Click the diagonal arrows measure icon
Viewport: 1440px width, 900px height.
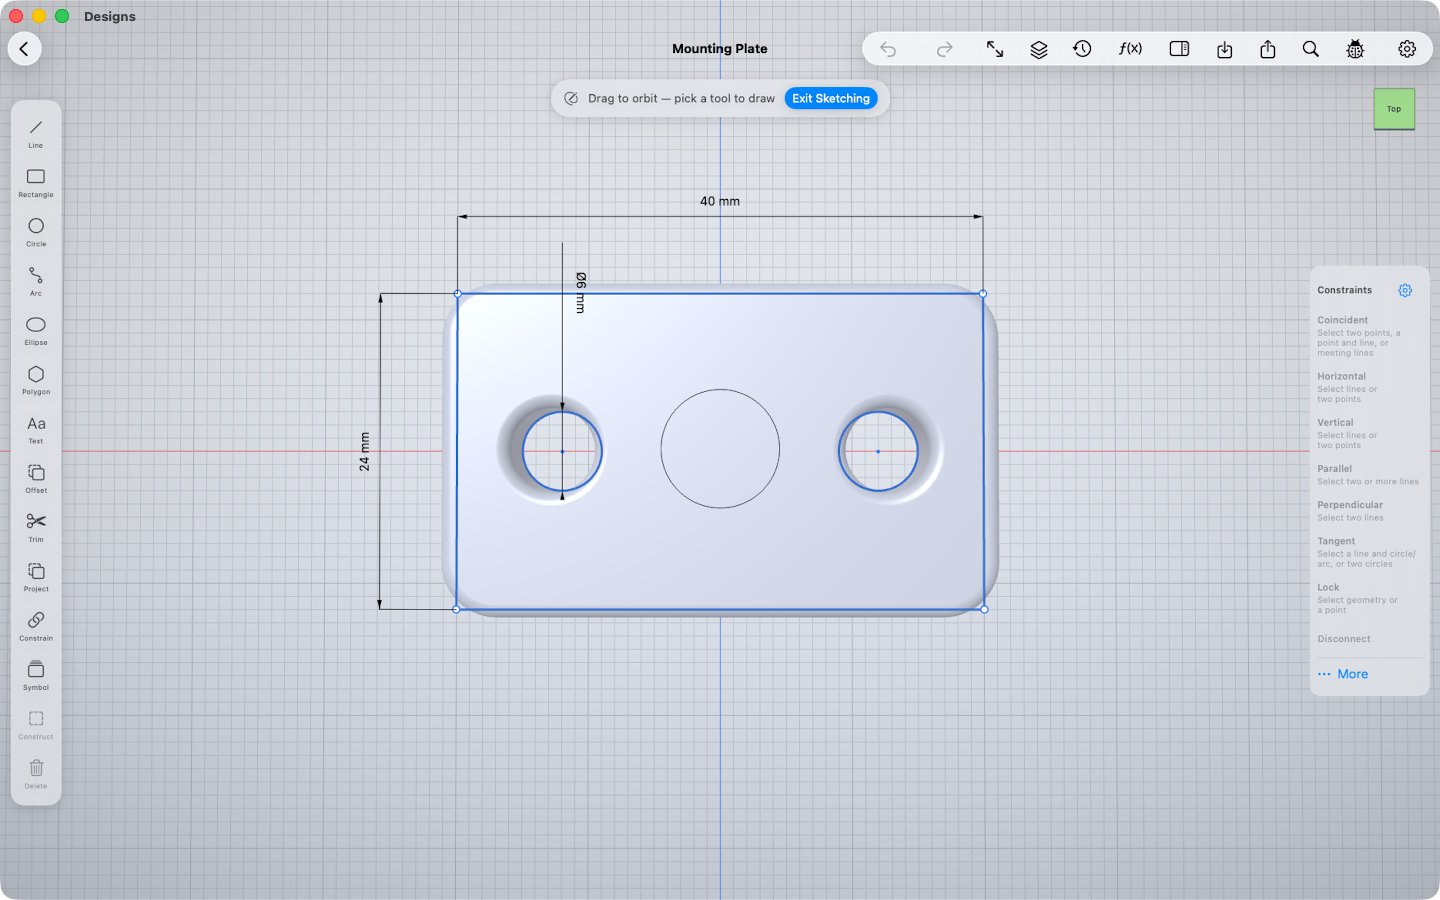pyautogui.click(x=995, y=49)
